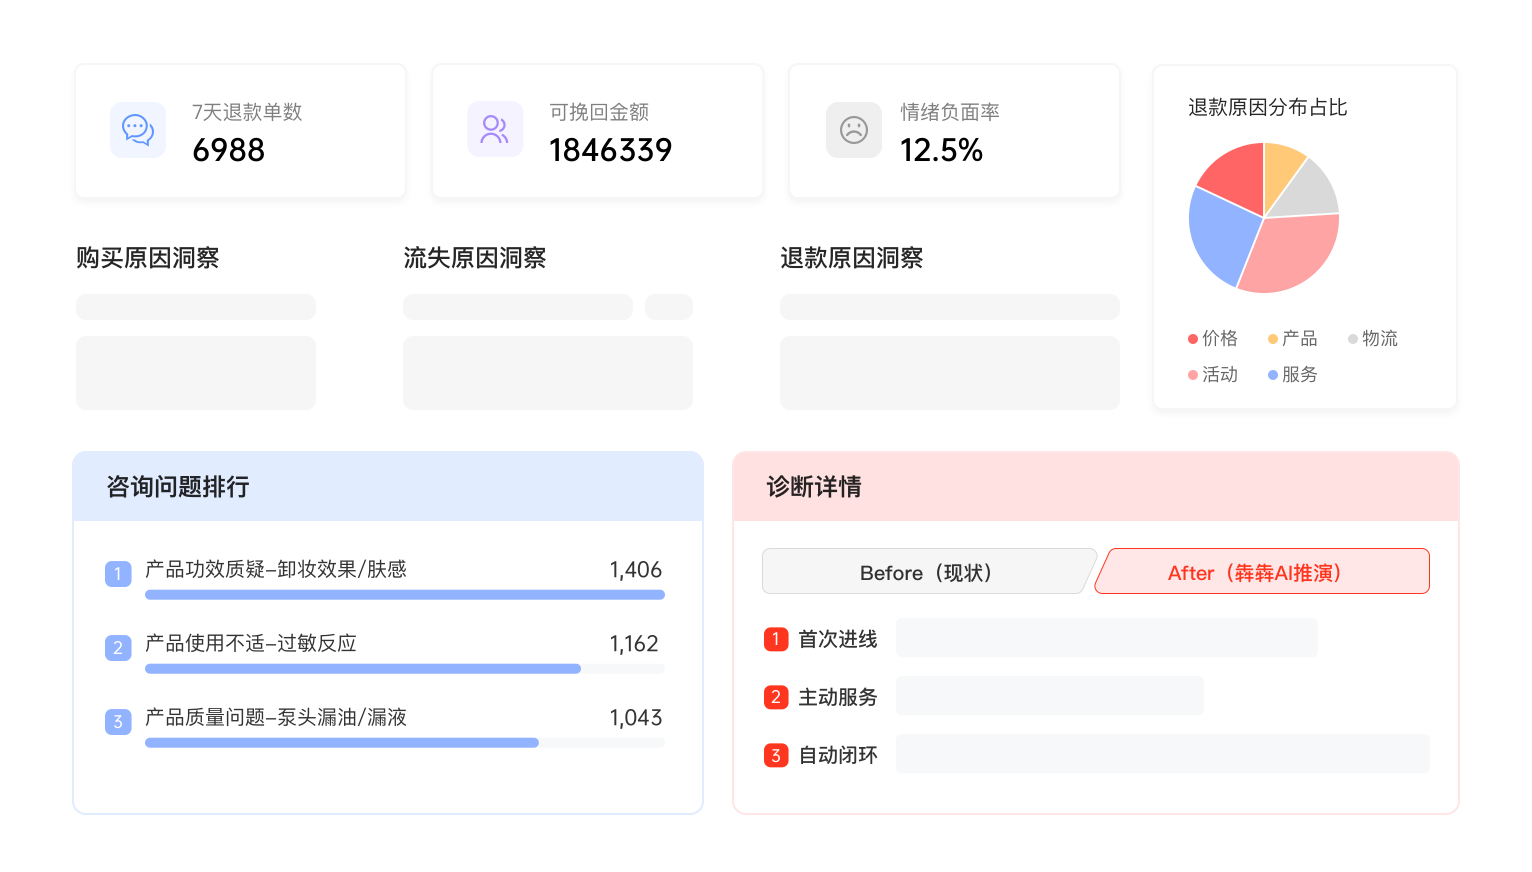The height and width of the screenshot is (872, 1532).
Task: Click the 退款原因洞察 section heading
Action: click(852, 258)
